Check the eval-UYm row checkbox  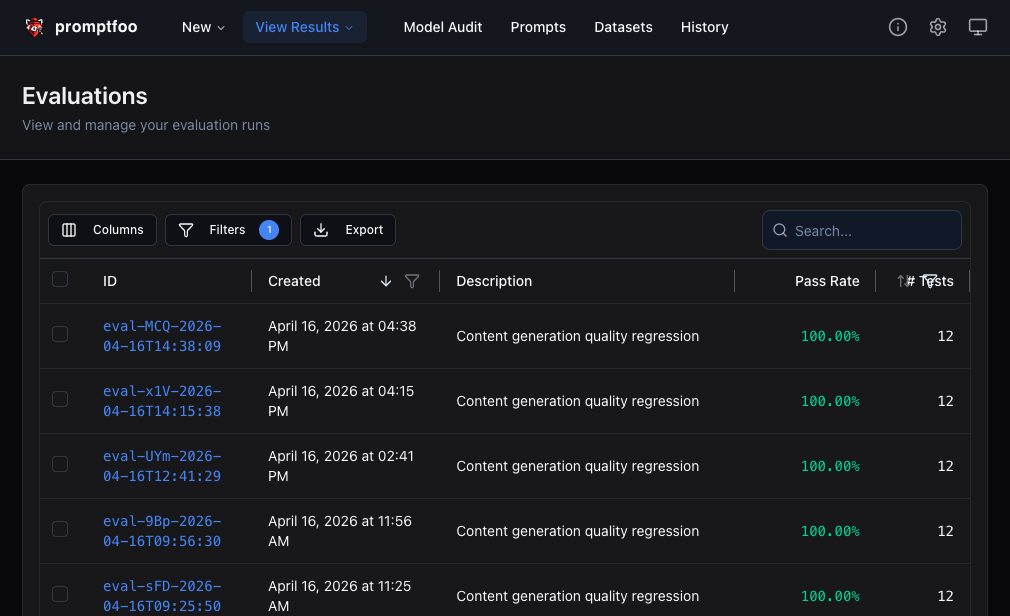pos(60,464)
